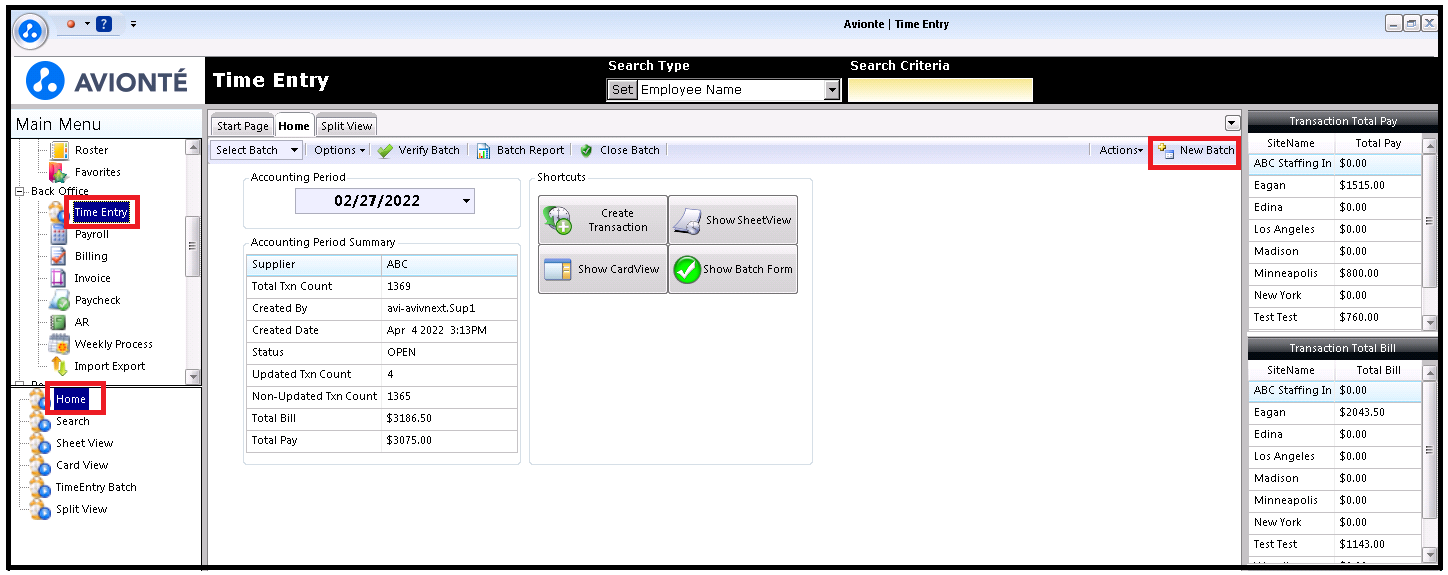Click the Split View tree icon
Image resolution: width=1448 pixels, height=575 pixels.
pos(40,510)
